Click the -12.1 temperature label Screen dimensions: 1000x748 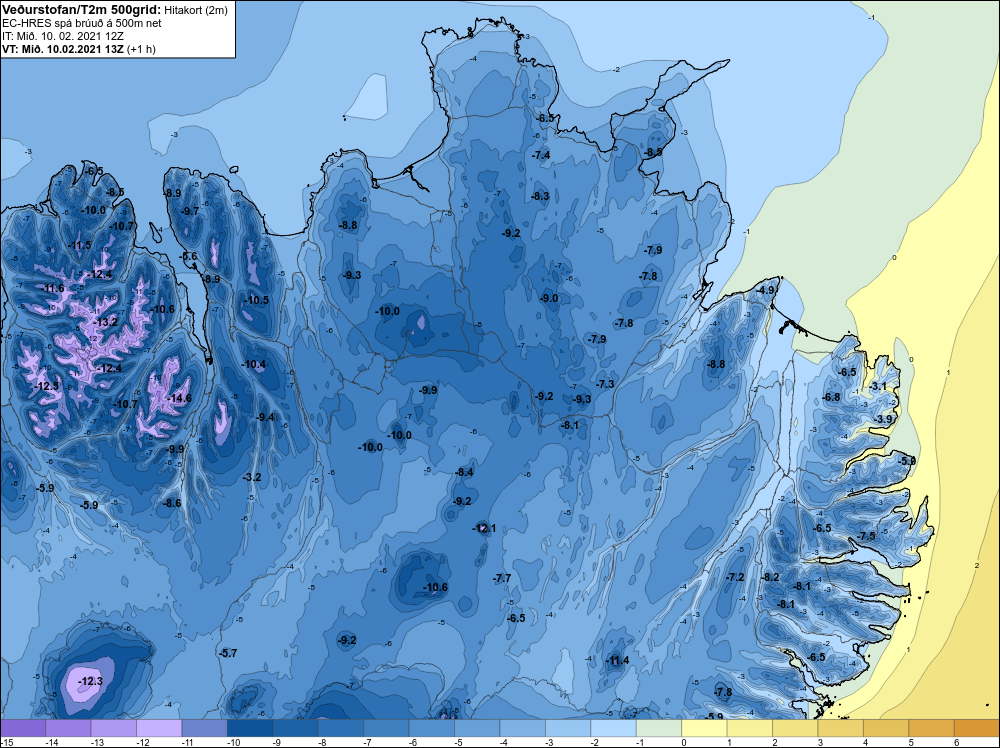[484, 528]
